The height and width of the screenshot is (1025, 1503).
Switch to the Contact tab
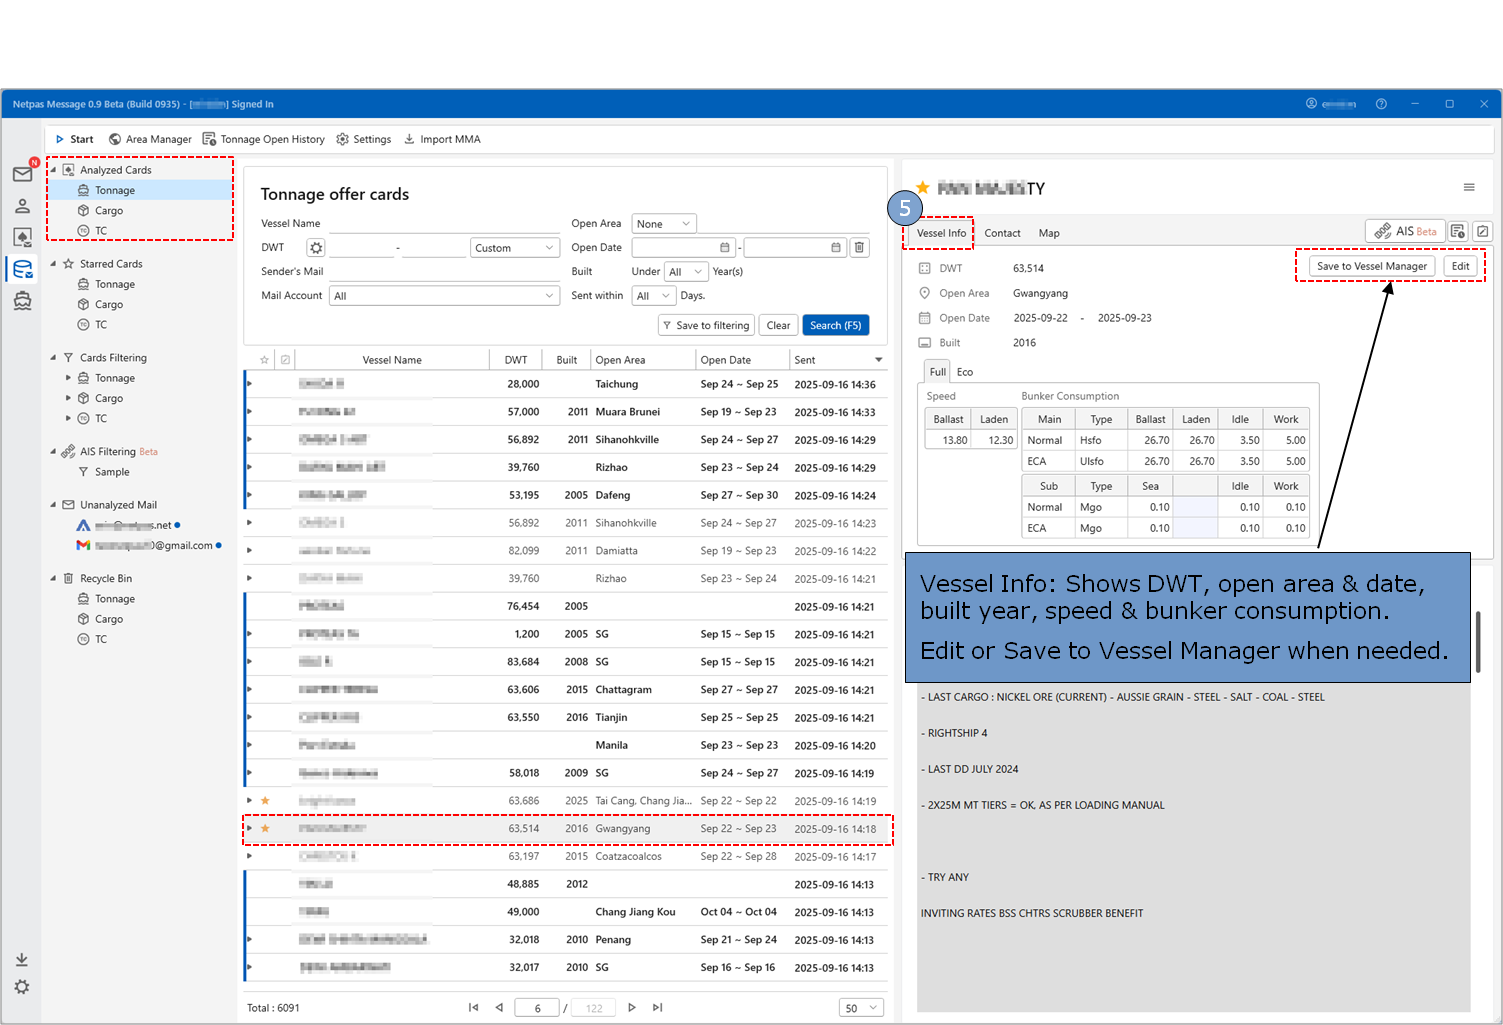click(x=1002, y=233)
